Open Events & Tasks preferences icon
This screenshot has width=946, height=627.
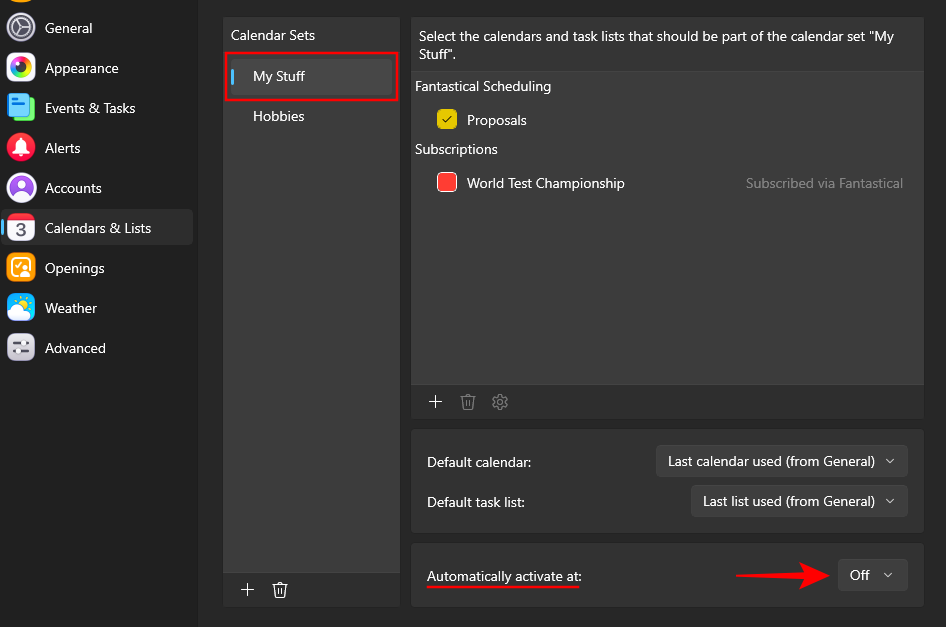pos(21,108)
